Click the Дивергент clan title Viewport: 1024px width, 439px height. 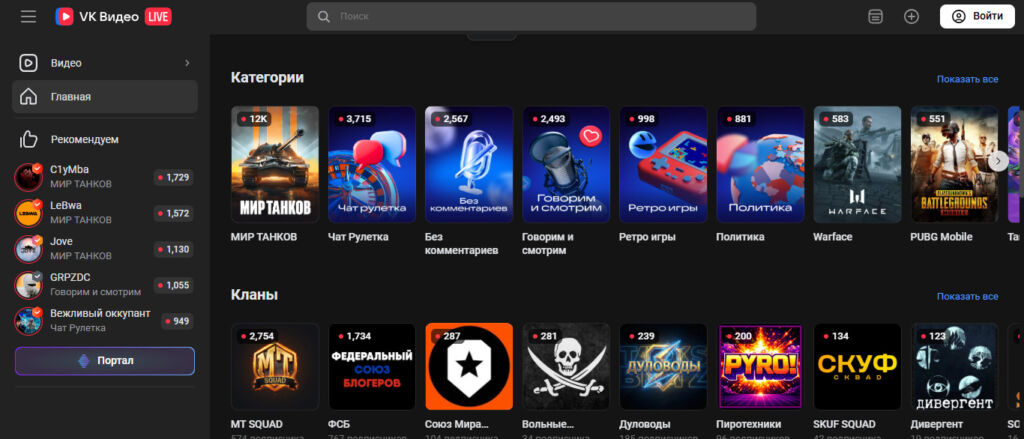coord(936,424)
